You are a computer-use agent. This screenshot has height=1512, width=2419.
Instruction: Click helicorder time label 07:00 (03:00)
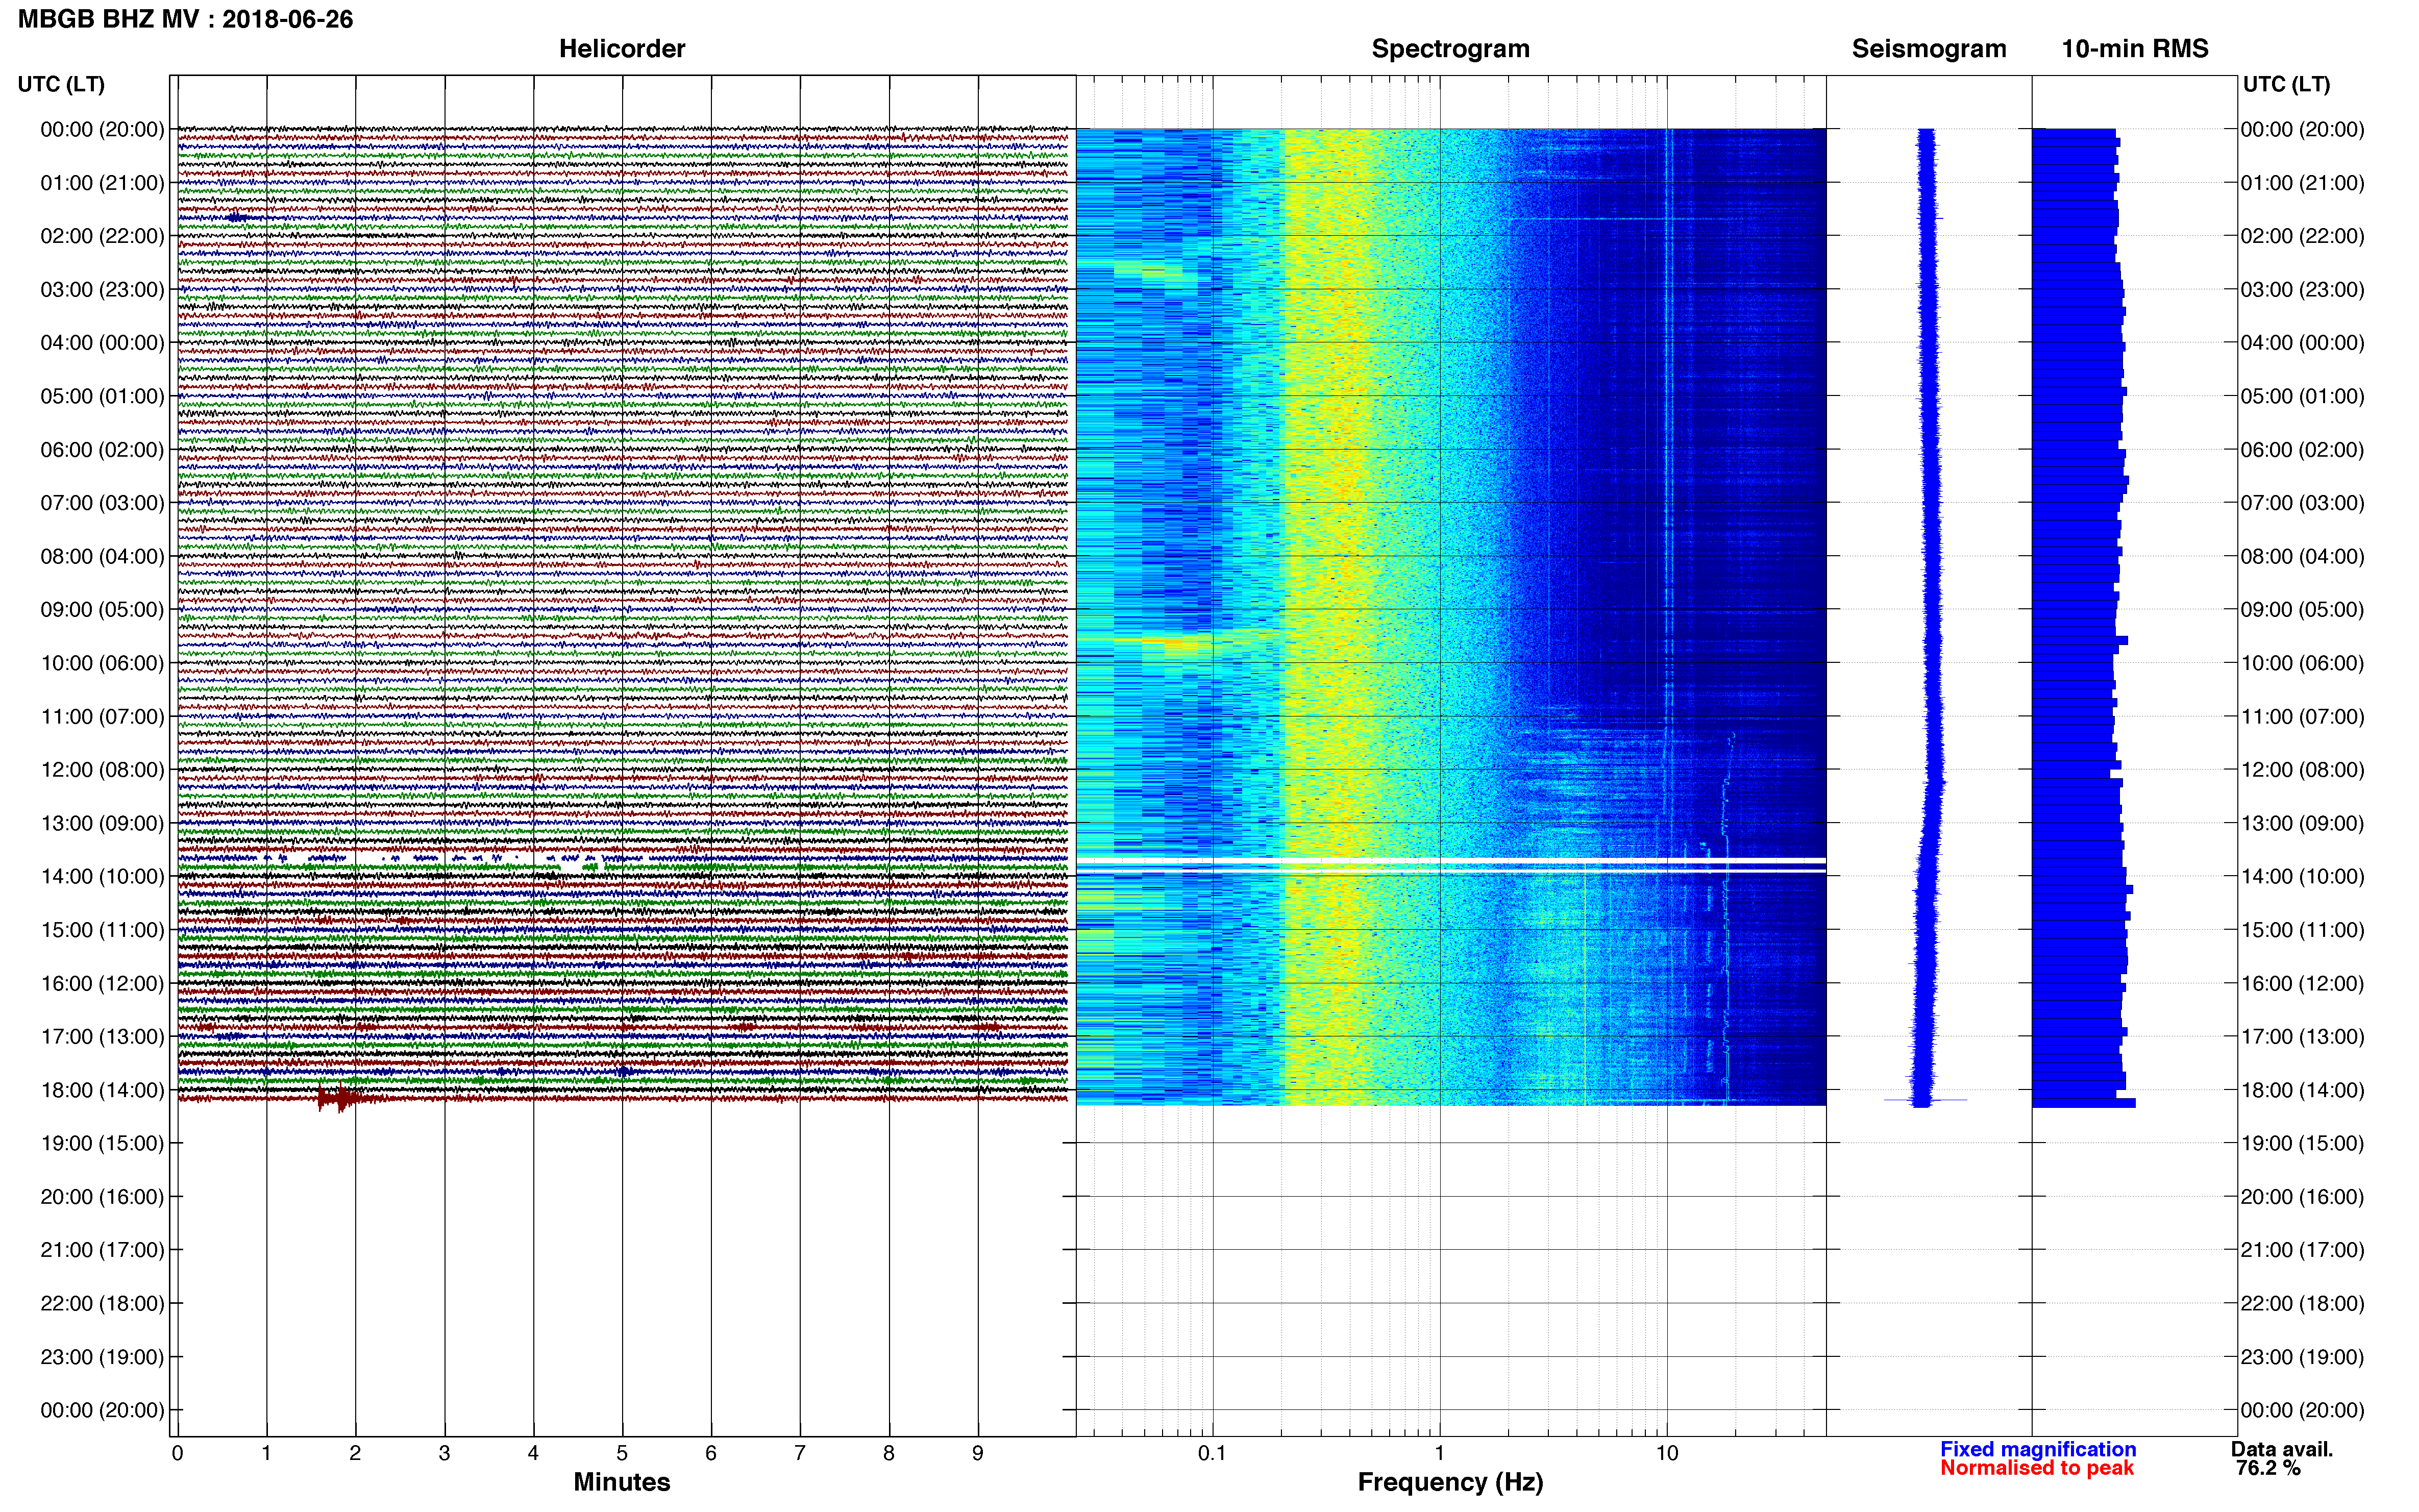(102, 503)
